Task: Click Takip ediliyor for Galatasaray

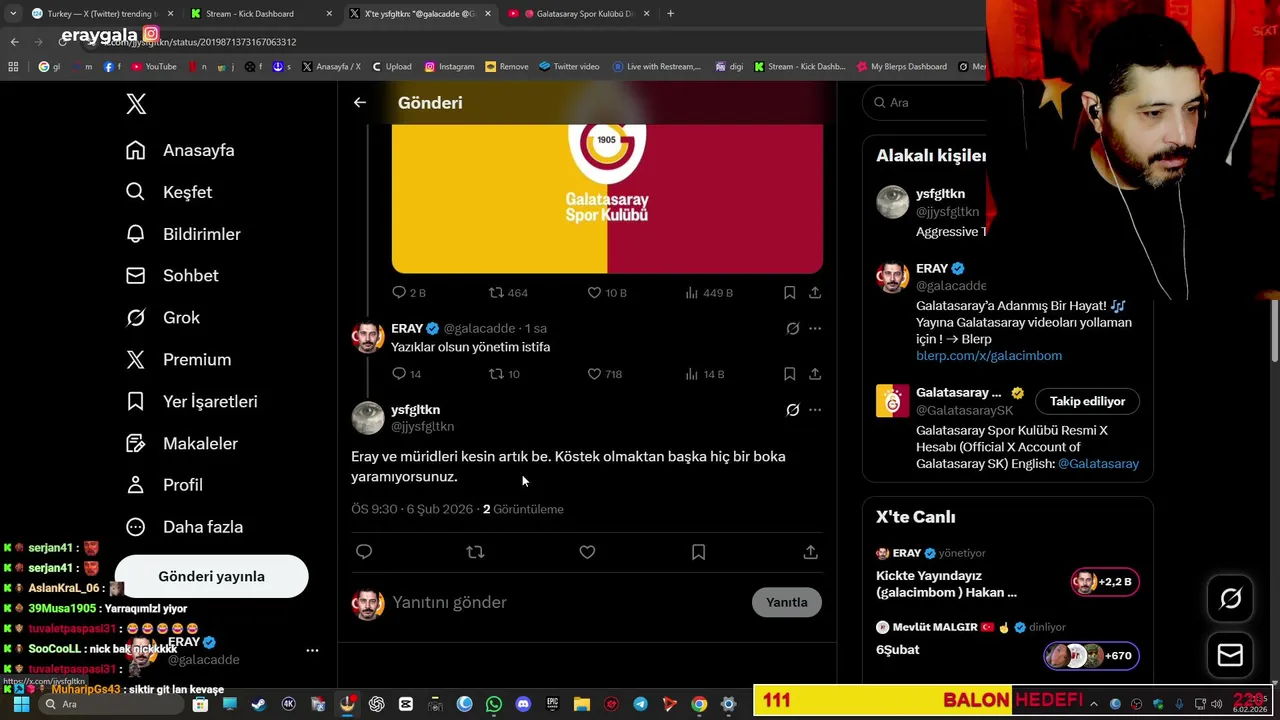Action: [1087, 401]
